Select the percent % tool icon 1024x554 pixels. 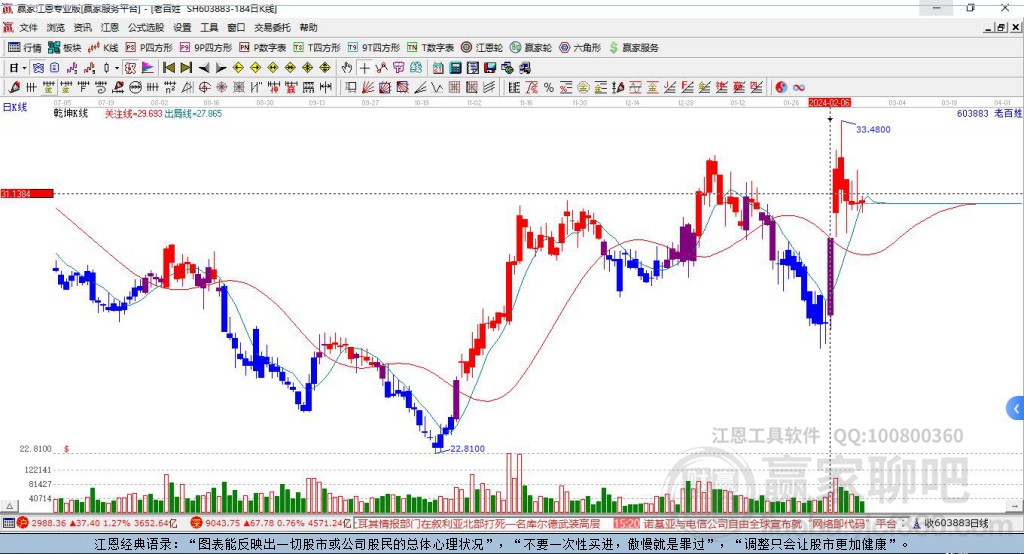[549, 87]
